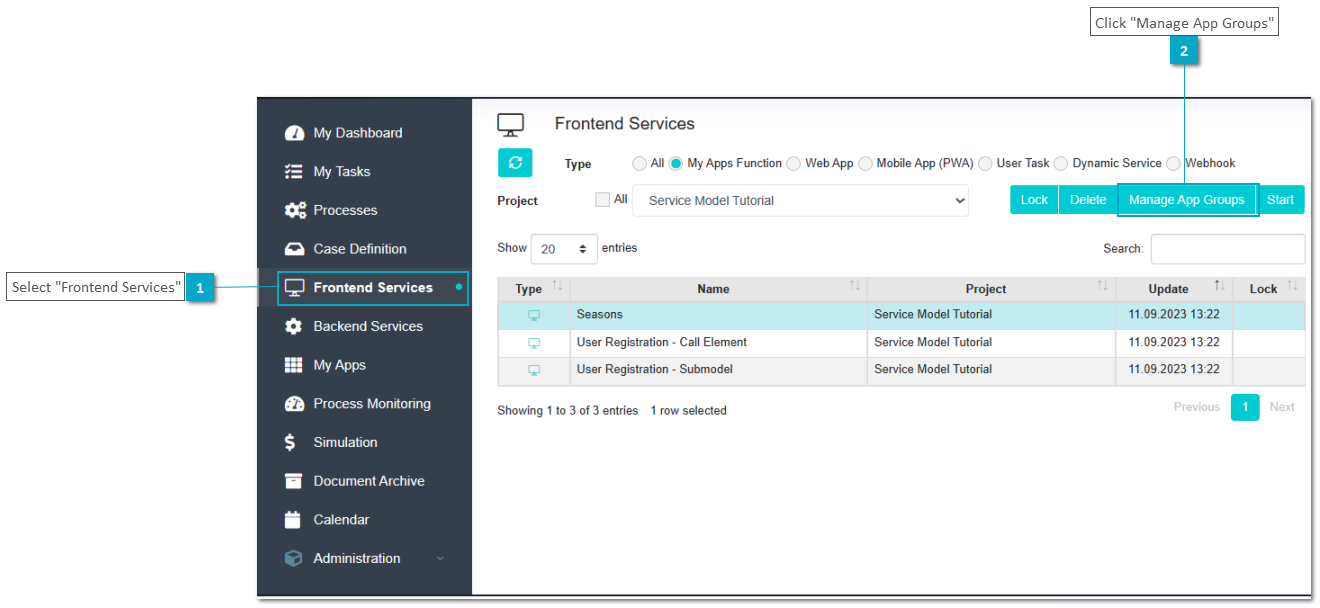Click the Frontend Services monitor icon in sidebar

pos(294,288)
